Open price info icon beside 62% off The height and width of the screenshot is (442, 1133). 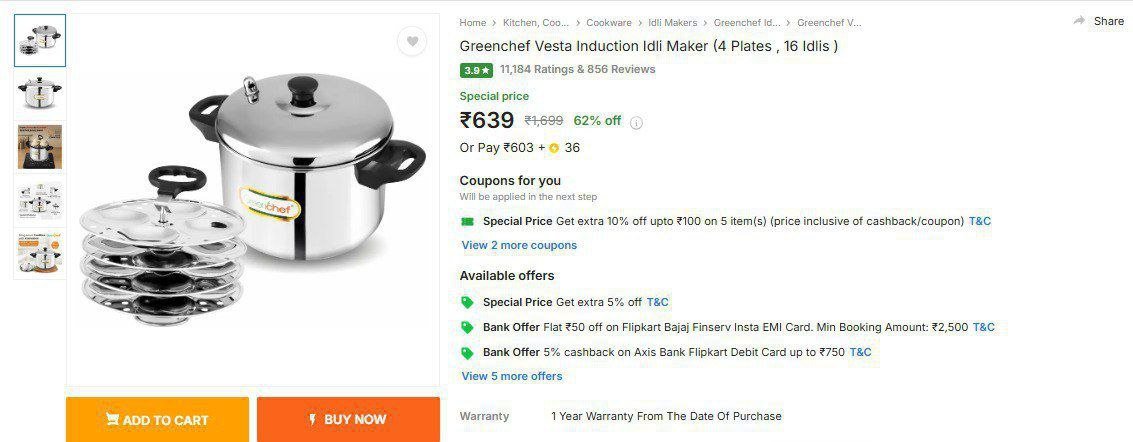[636, 123]
